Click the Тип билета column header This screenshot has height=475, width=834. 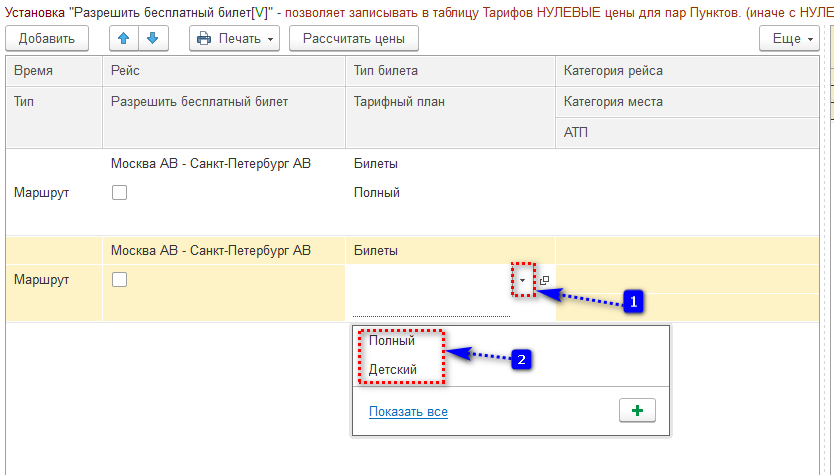click(x=386, y=71)
